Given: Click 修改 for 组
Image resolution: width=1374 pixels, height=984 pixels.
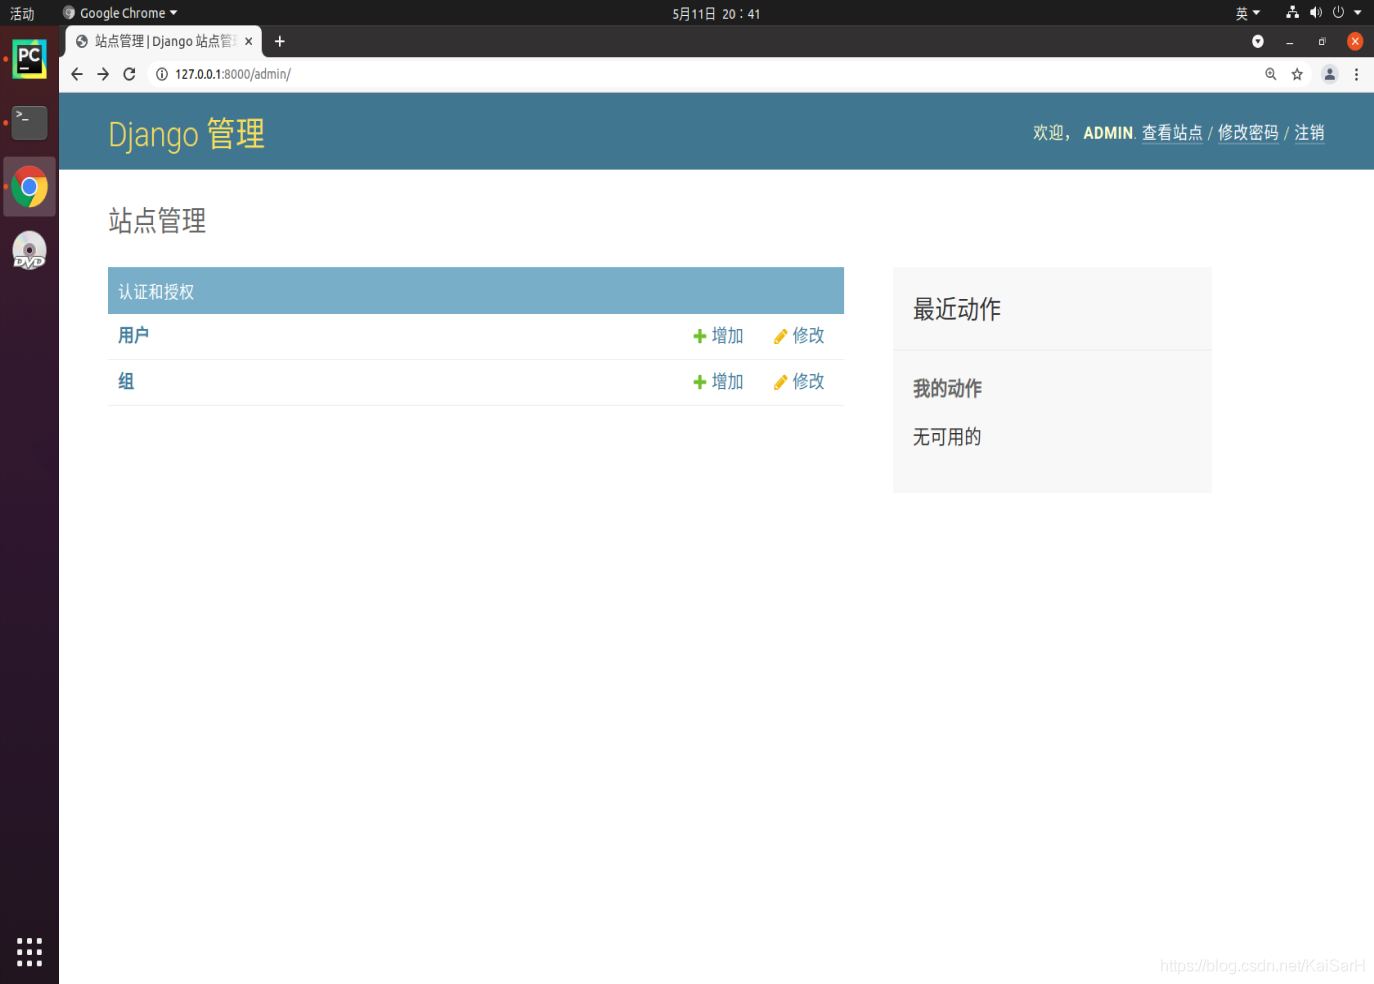Looking at the screenshot, I should pos(799,382).
